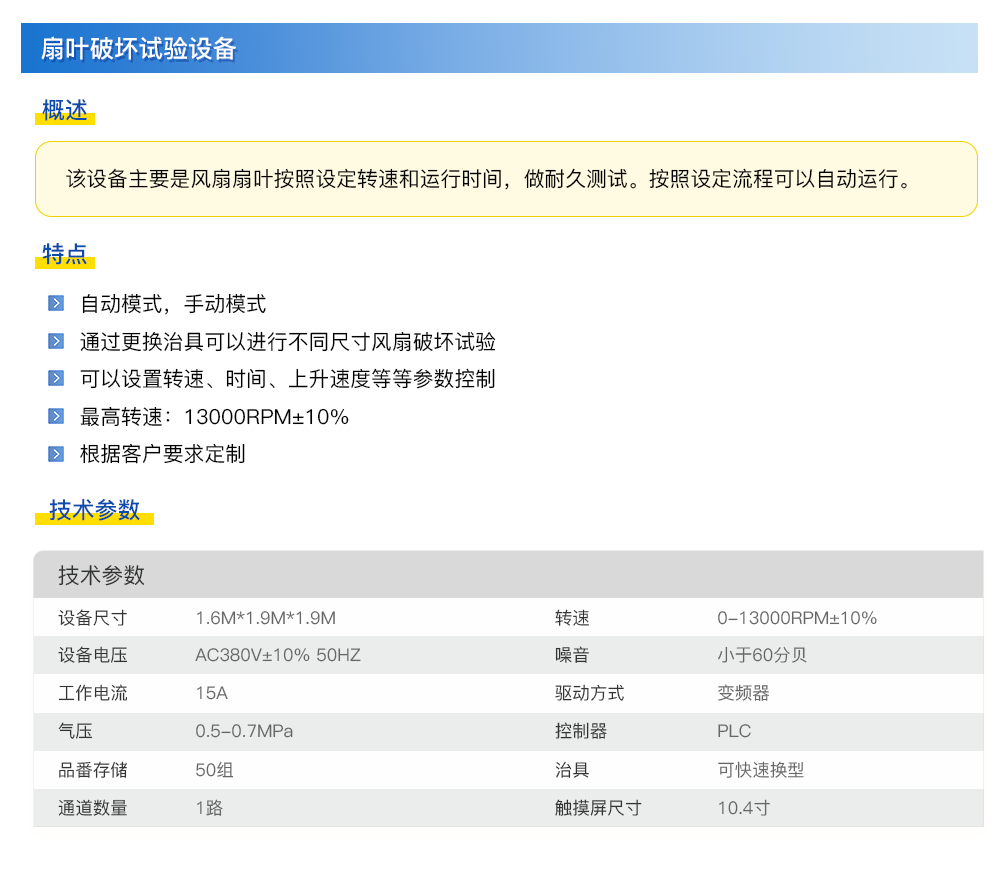Click the feature line 通过更换治具可以进行不同尺寸风扇破坏试验
1000x889 pixels.
click(288, 342)
